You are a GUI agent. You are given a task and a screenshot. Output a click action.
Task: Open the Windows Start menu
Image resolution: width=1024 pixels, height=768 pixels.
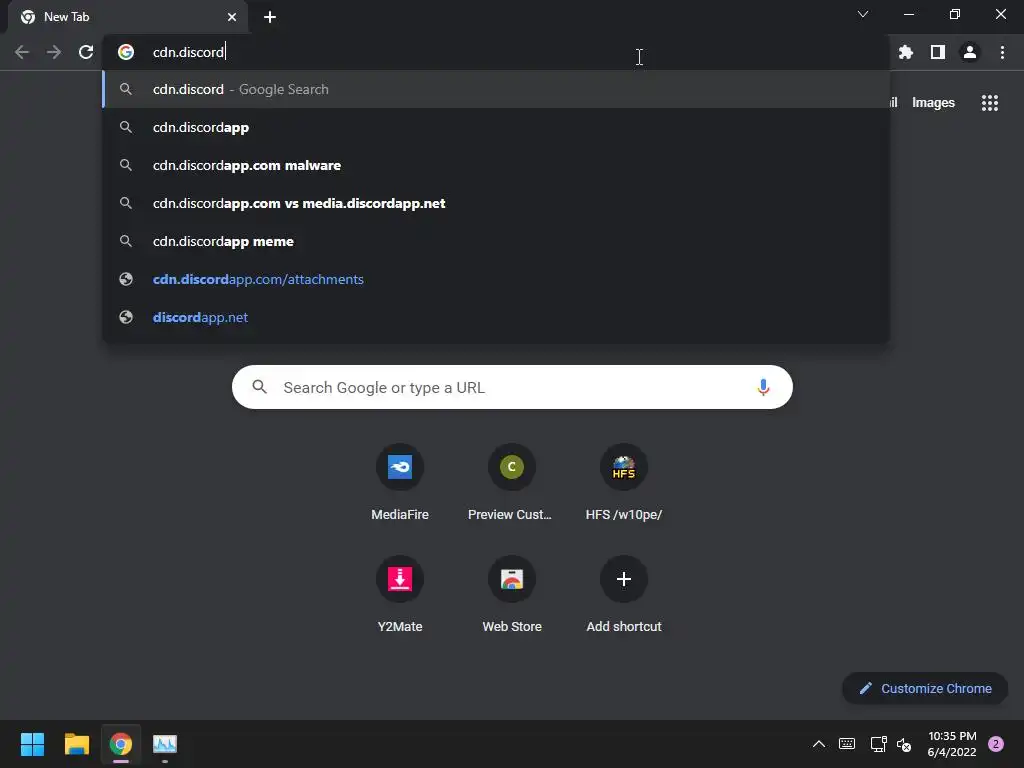pos(32,744)
